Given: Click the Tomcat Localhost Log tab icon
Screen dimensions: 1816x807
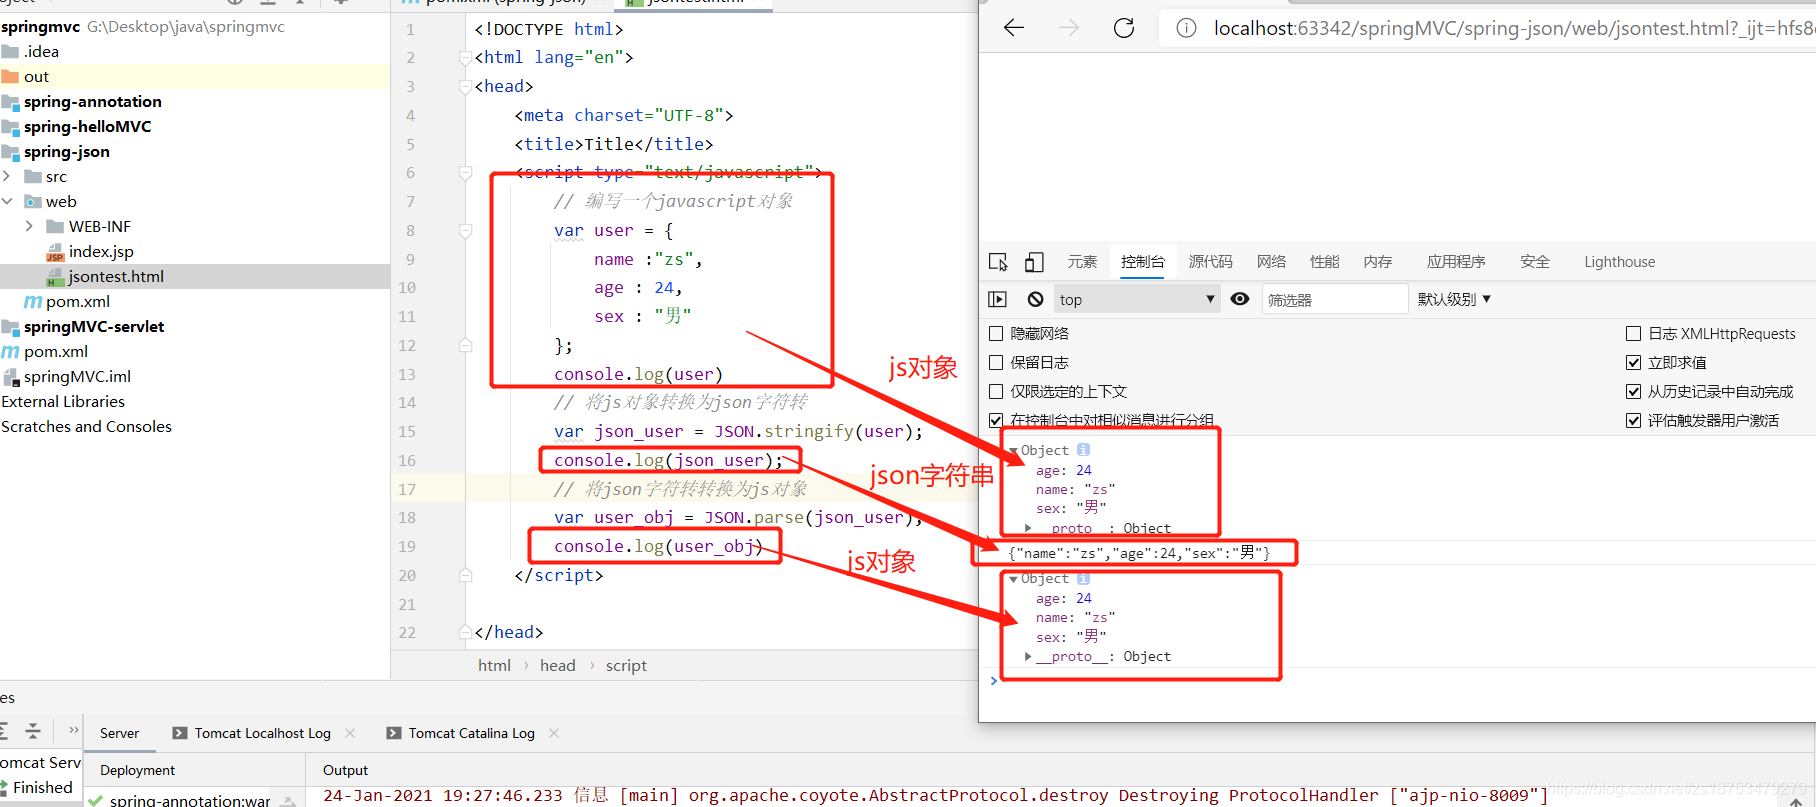Looking at the screenshot, I should click(180, 733).
